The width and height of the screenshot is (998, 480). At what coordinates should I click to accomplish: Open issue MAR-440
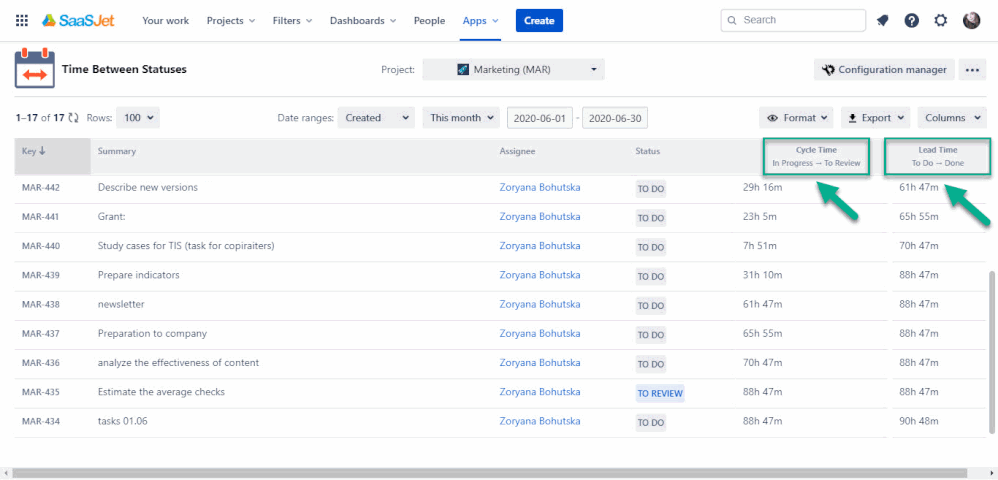[x=41, y=246]
